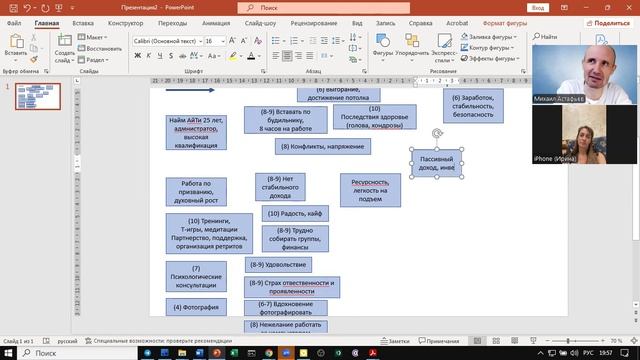Start slideshow from quick access toolbar

[59, 8]
